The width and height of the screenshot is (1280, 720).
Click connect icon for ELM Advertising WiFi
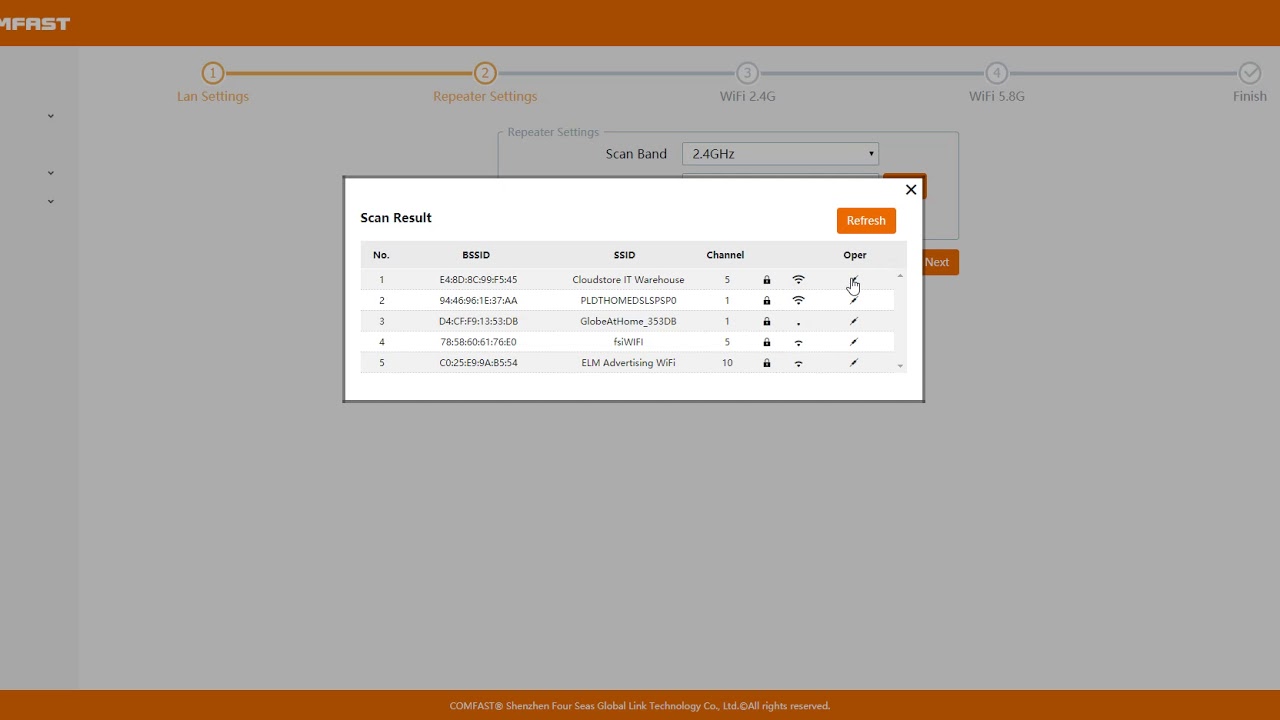[x=854, y=363]
